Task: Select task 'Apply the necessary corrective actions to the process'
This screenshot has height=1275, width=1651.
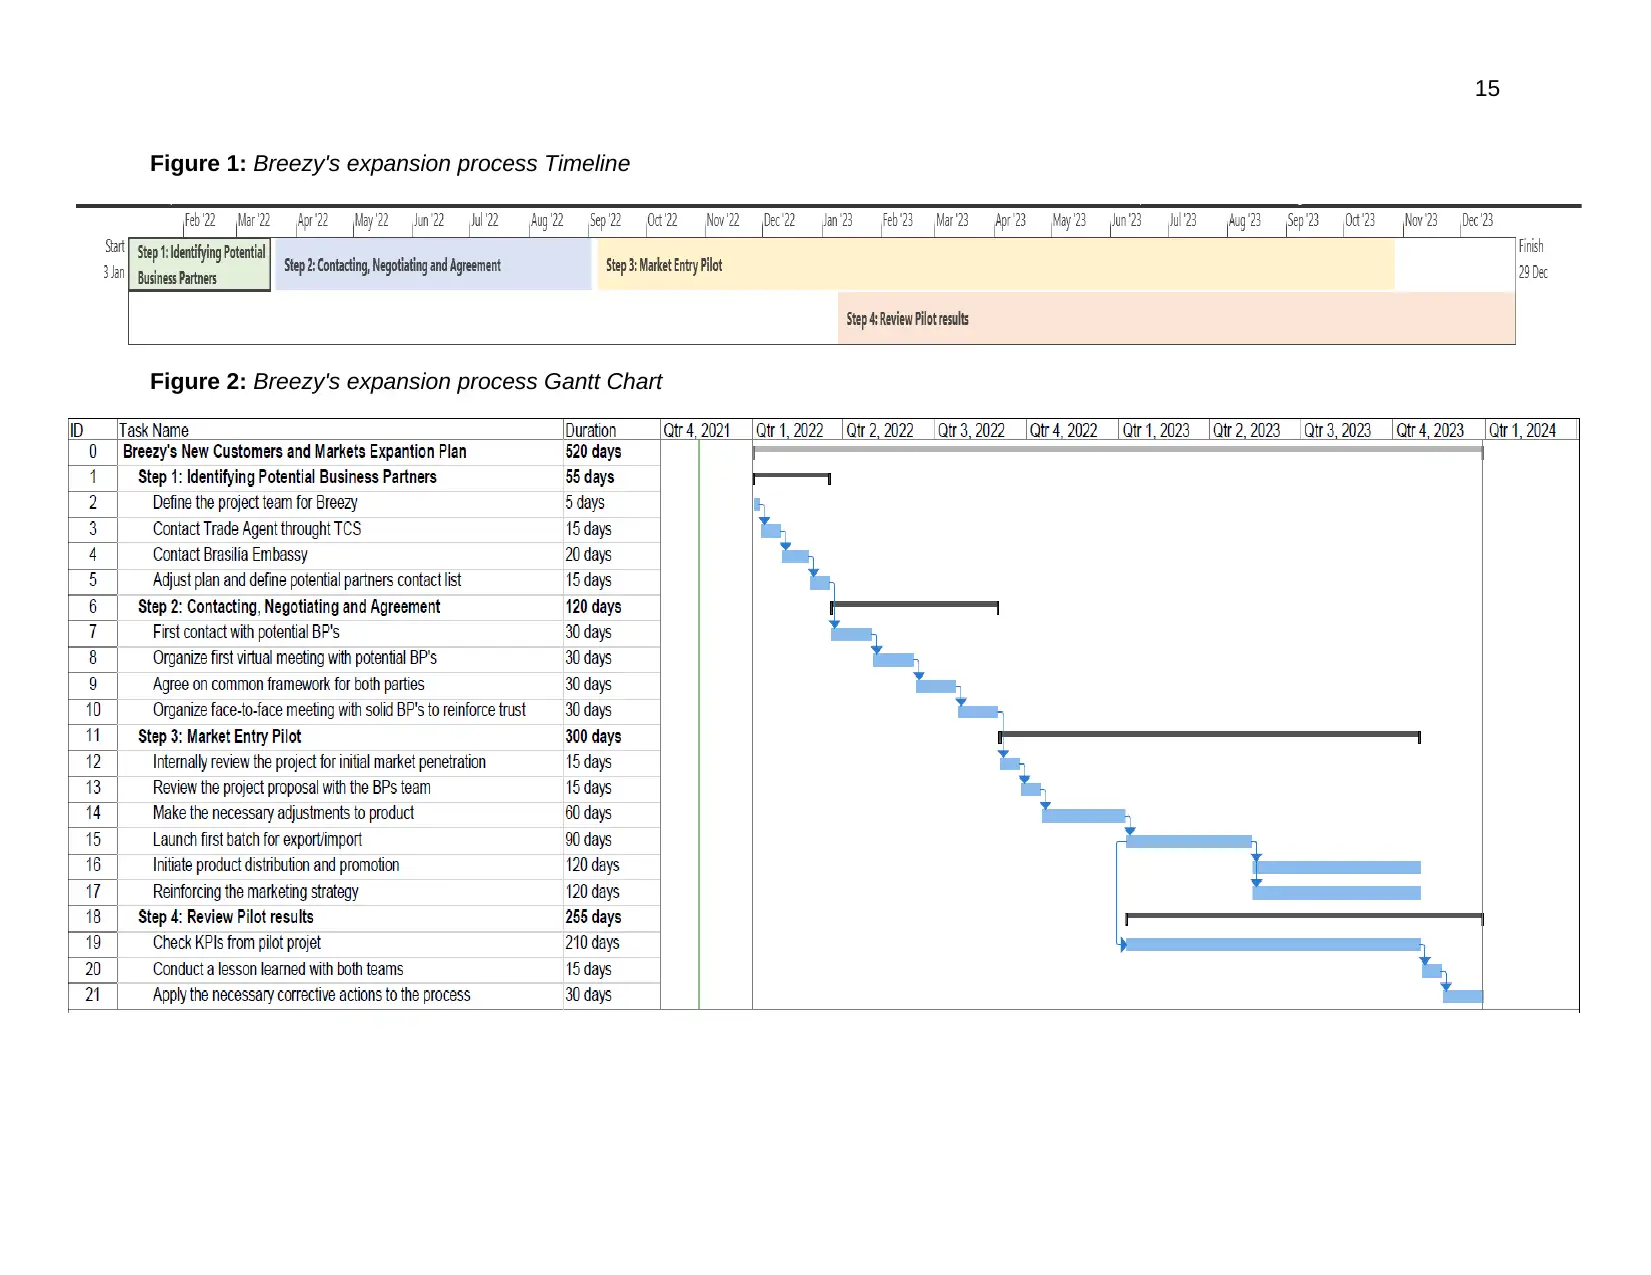Action: [x=311, y=995]
